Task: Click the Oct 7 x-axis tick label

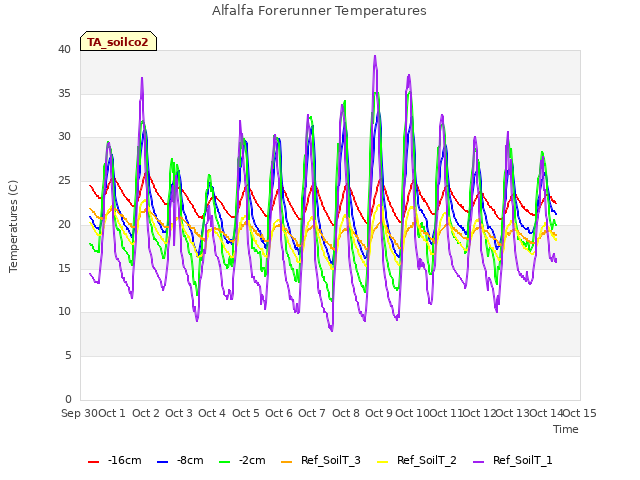Action: click(x=312, y=413)
